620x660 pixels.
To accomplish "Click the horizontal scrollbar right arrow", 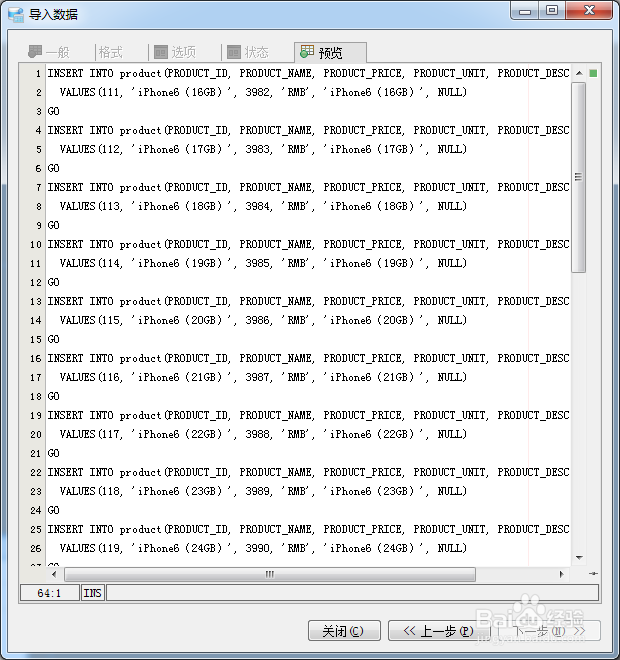I will (x=561, y=574).
